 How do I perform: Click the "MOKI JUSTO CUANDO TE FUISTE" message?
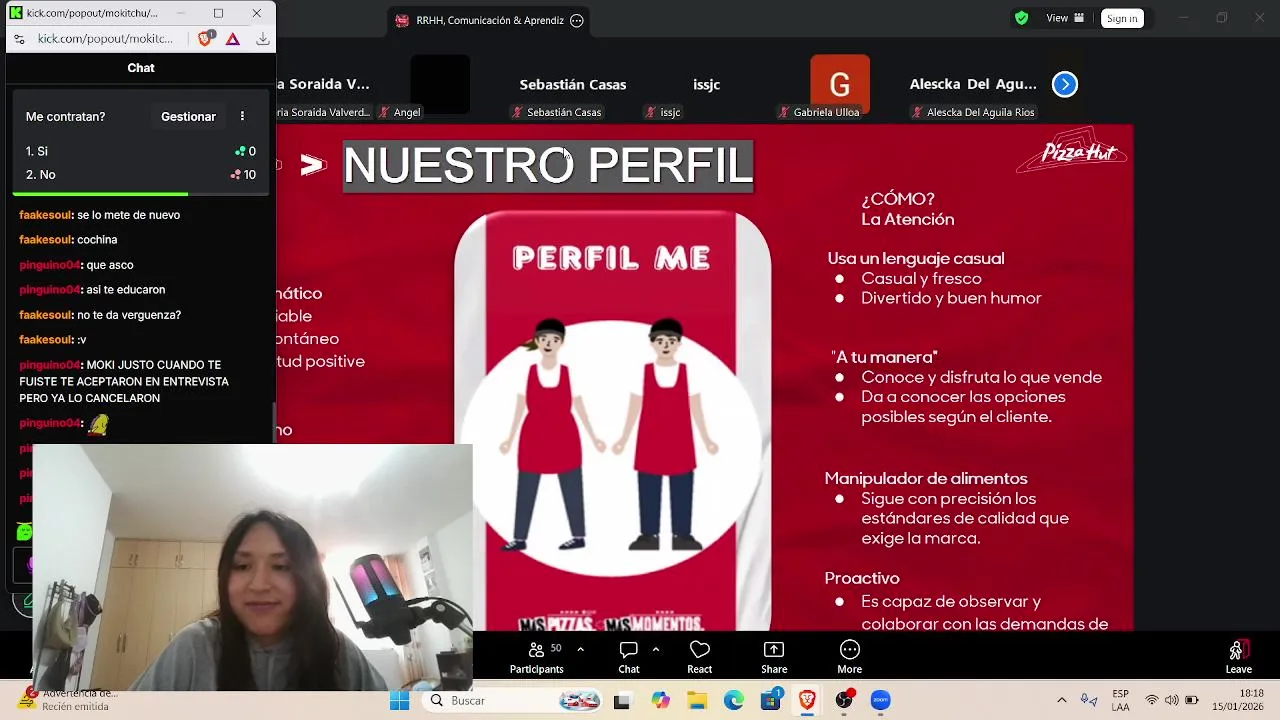pyautogui.click(x=124, y=381)
